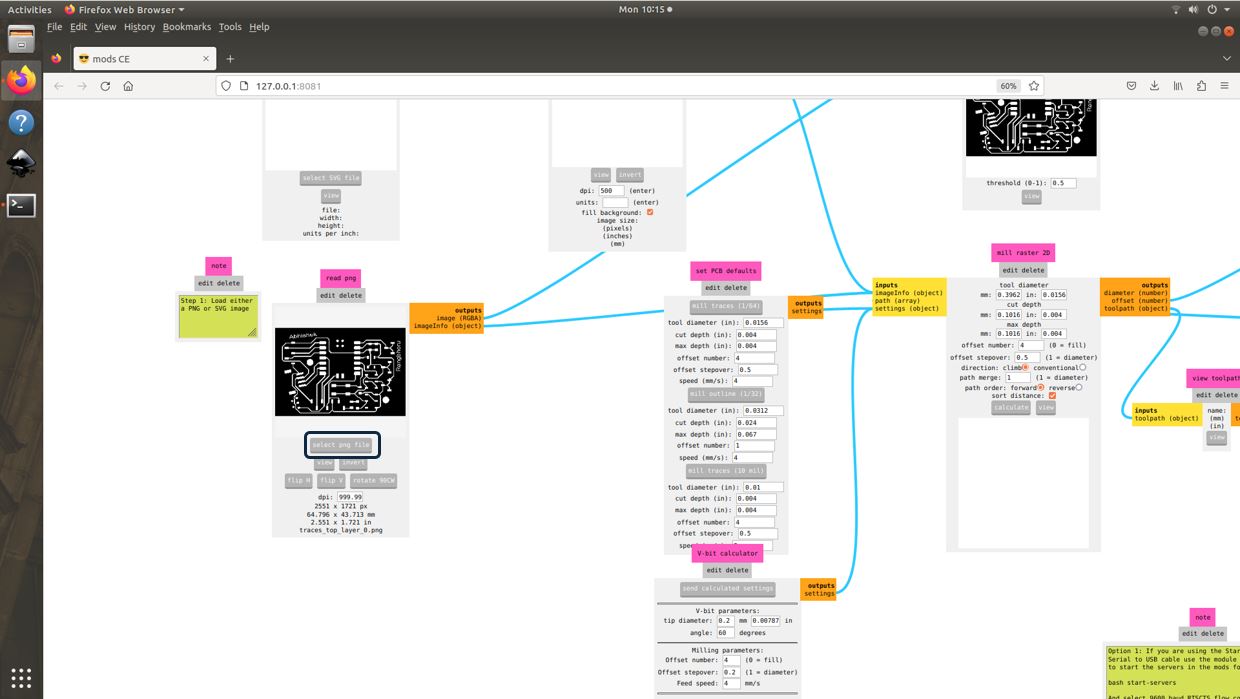This screenshot has width=1240, height=699.
Task: Click the set PCB defaults module title
Action: [x=726, y=271]
